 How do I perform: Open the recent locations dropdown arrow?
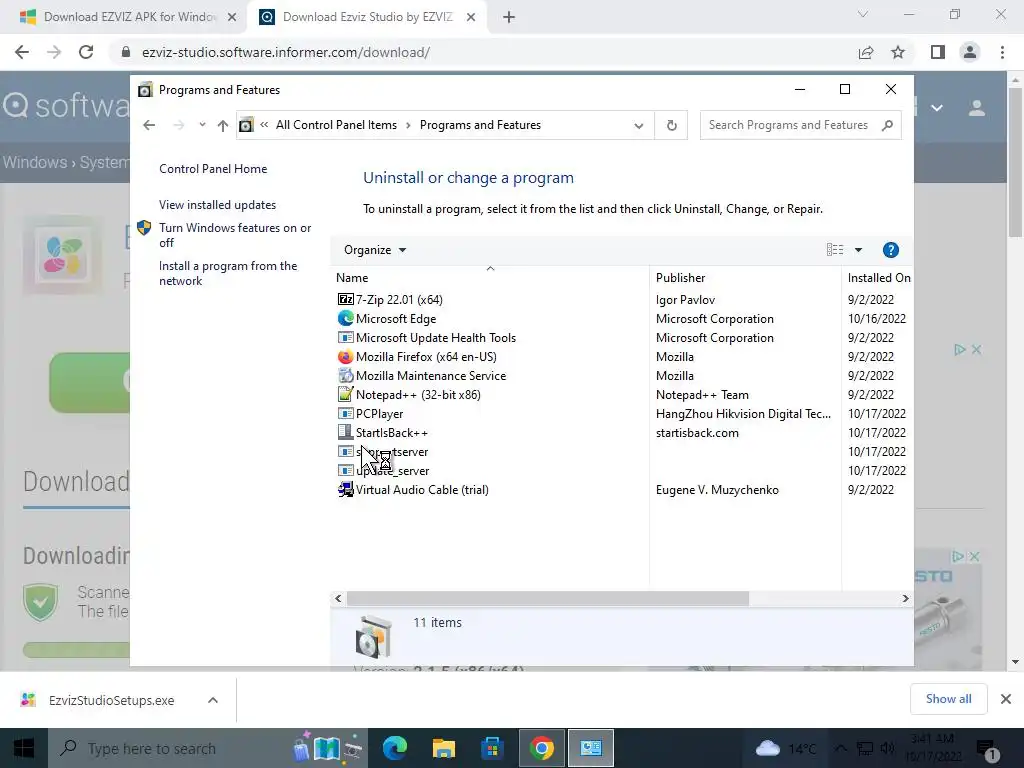click(202, 125)
